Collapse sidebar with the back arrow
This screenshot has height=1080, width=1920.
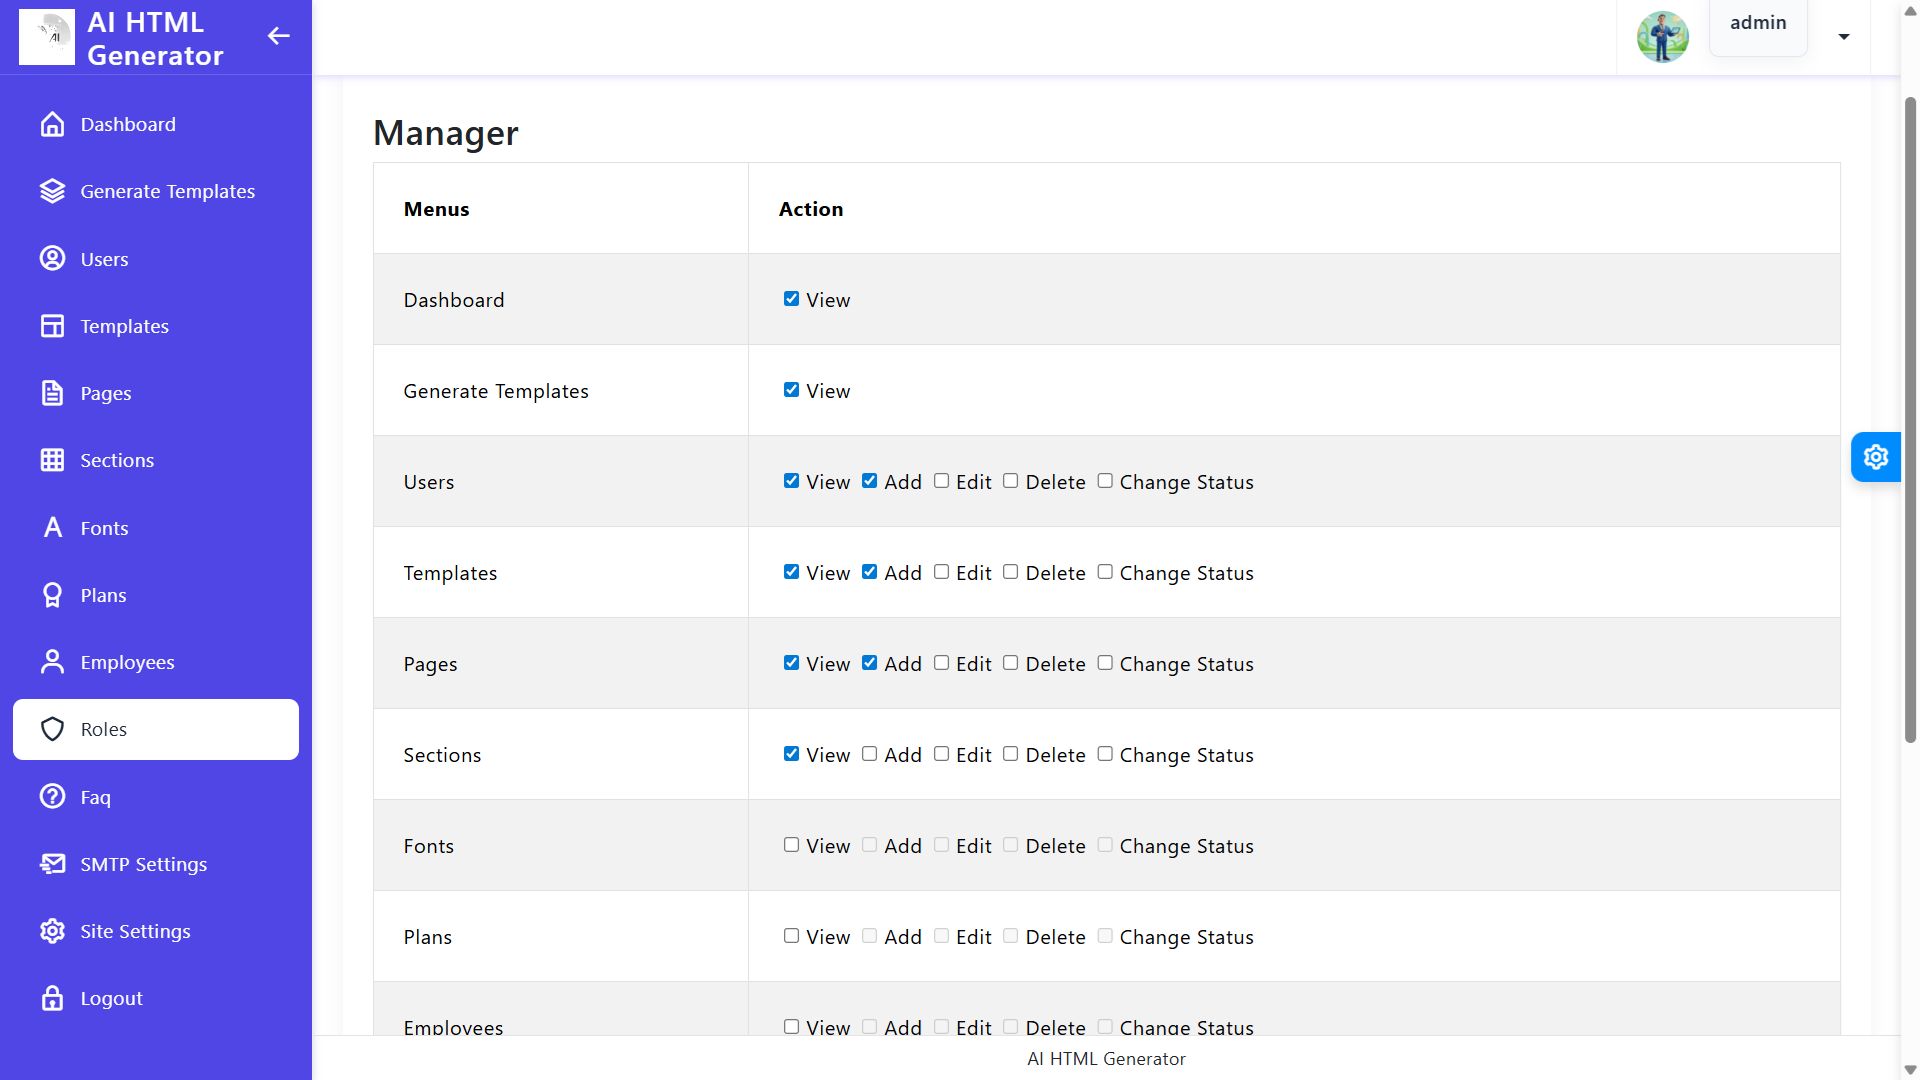click(x=278, y=37)
